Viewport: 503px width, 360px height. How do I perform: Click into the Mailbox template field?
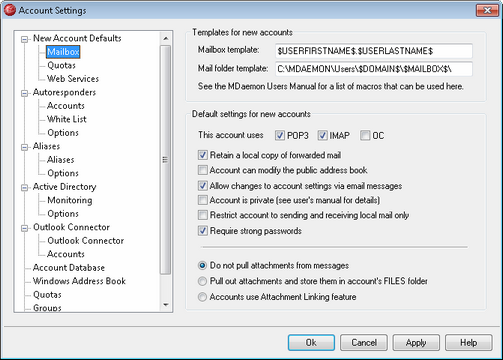point(374,51)
